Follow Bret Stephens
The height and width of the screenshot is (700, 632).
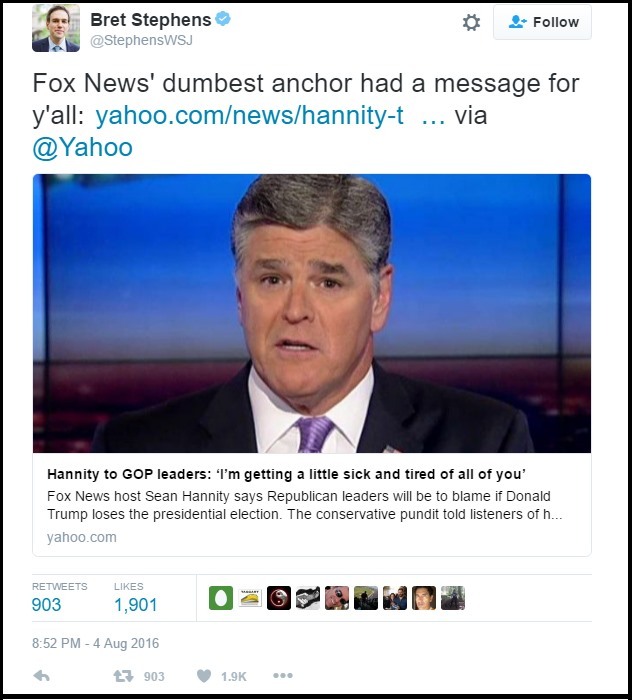point(542,22)
